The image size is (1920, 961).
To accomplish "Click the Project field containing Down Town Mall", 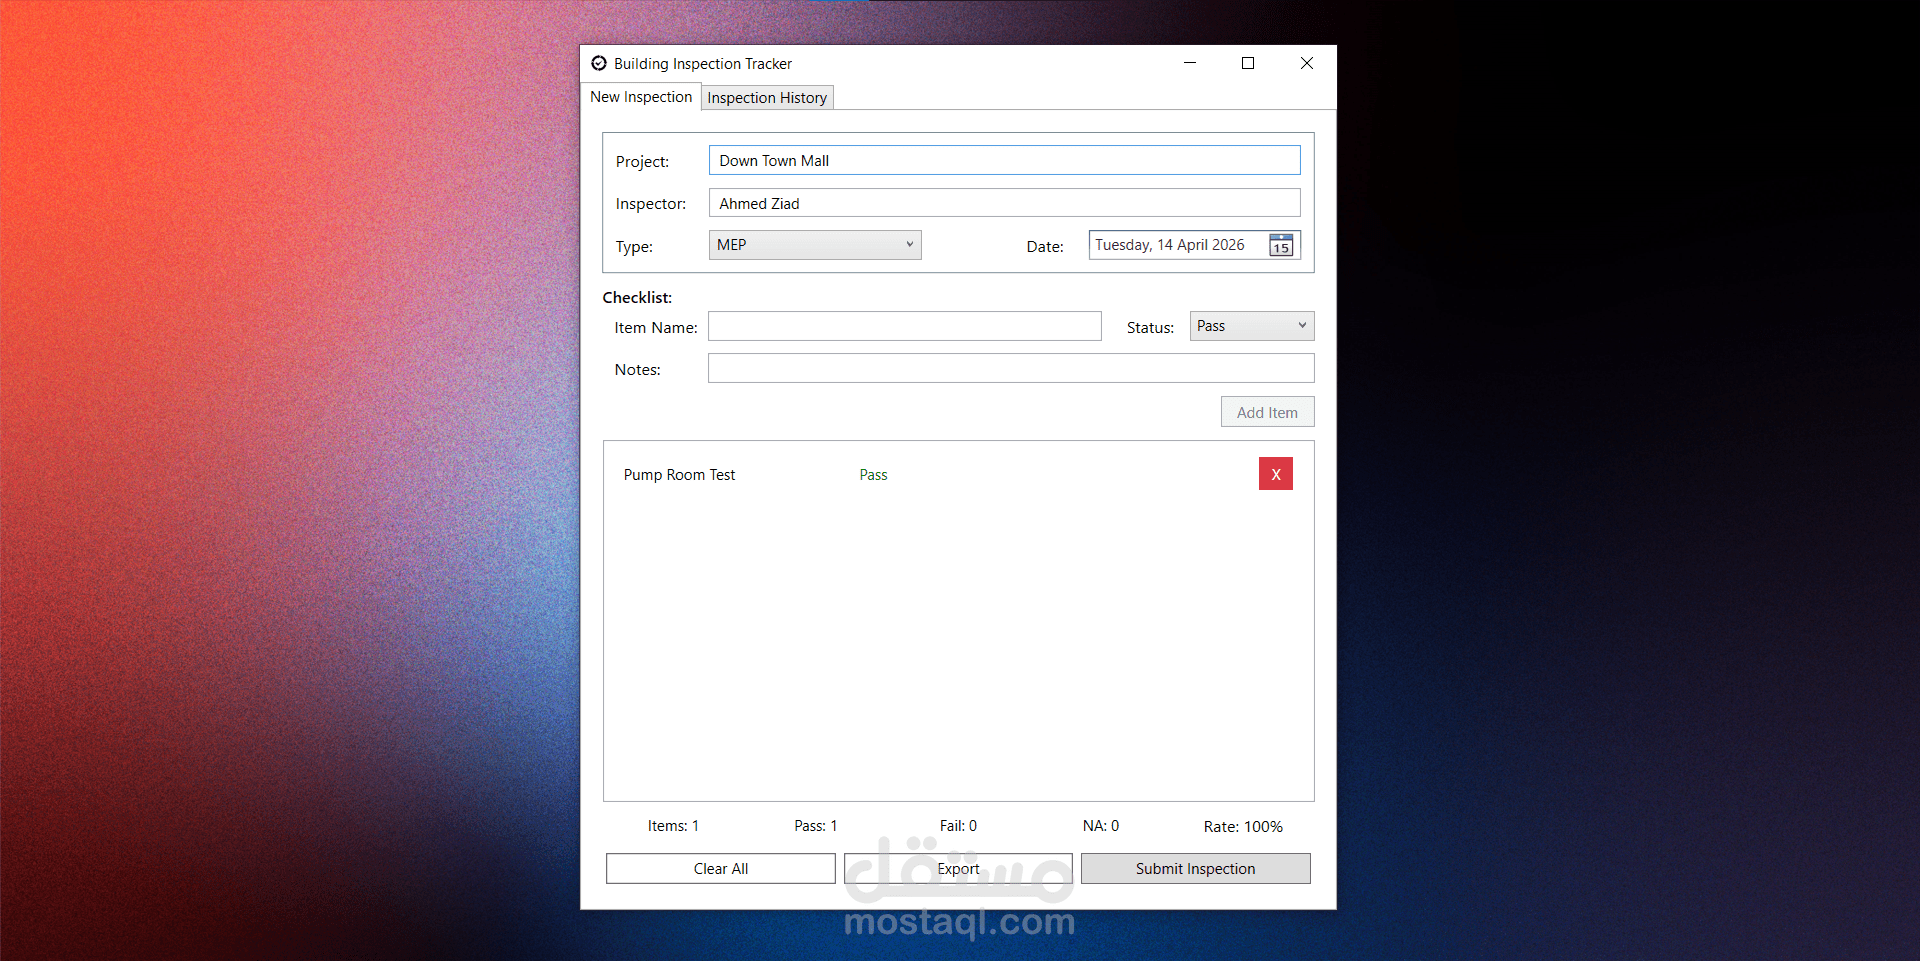I will (1004, 160).
